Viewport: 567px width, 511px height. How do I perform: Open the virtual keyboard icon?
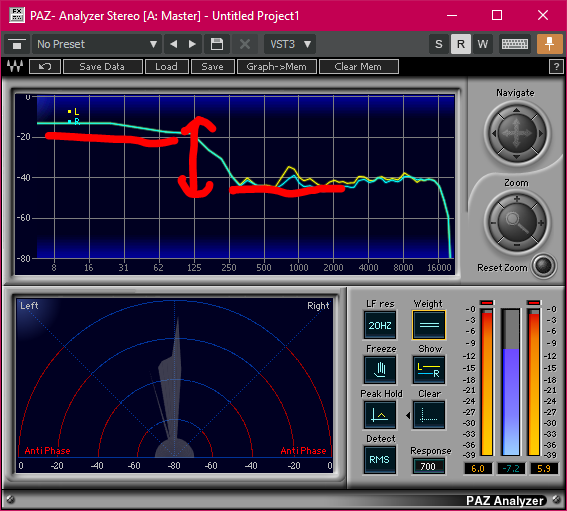515,44
